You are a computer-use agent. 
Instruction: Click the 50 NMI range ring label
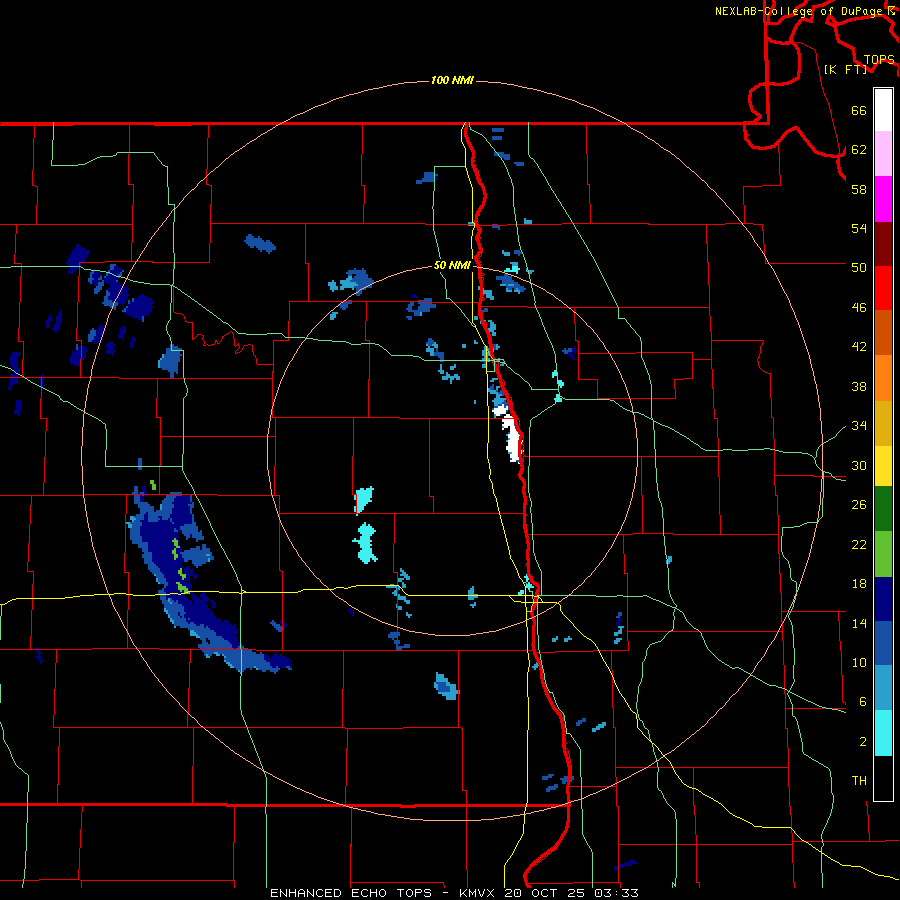click(452, 265)
